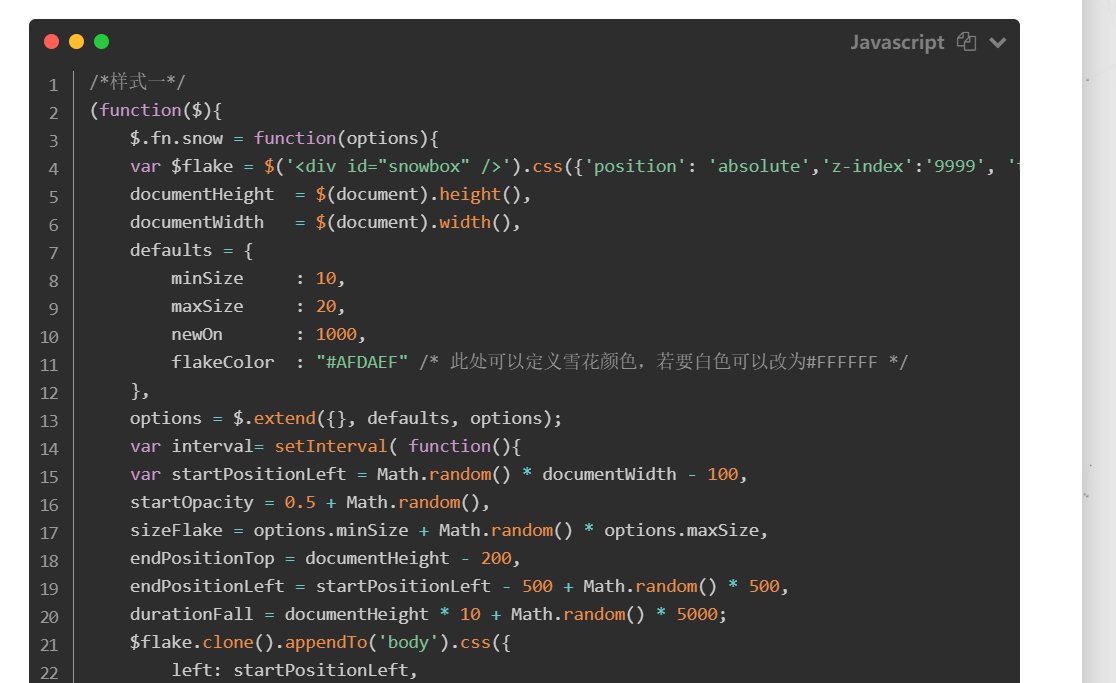
Task: Click 'snowbox' id string on line 4
Action: pyautogui.click(x=423, y=166)
